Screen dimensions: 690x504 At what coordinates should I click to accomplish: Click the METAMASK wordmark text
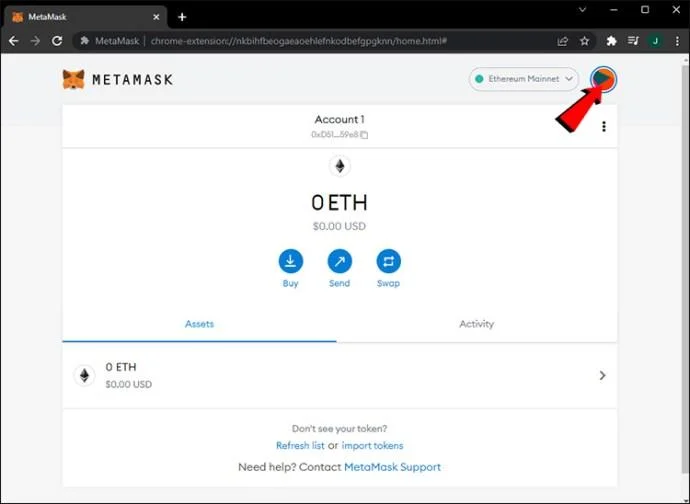[132, 80]
